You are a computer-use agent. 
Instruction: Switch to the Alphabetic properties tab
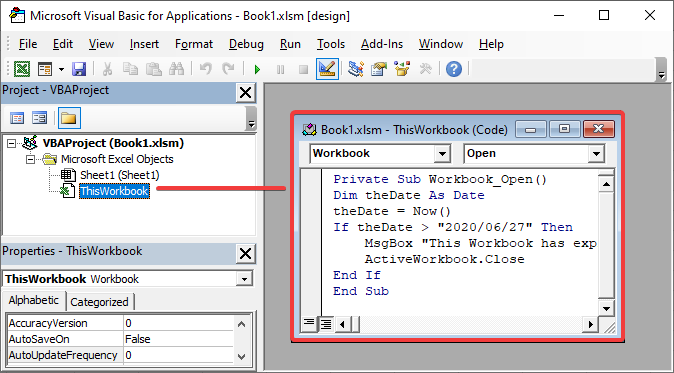pyautogui.click(x=34, y=300)
